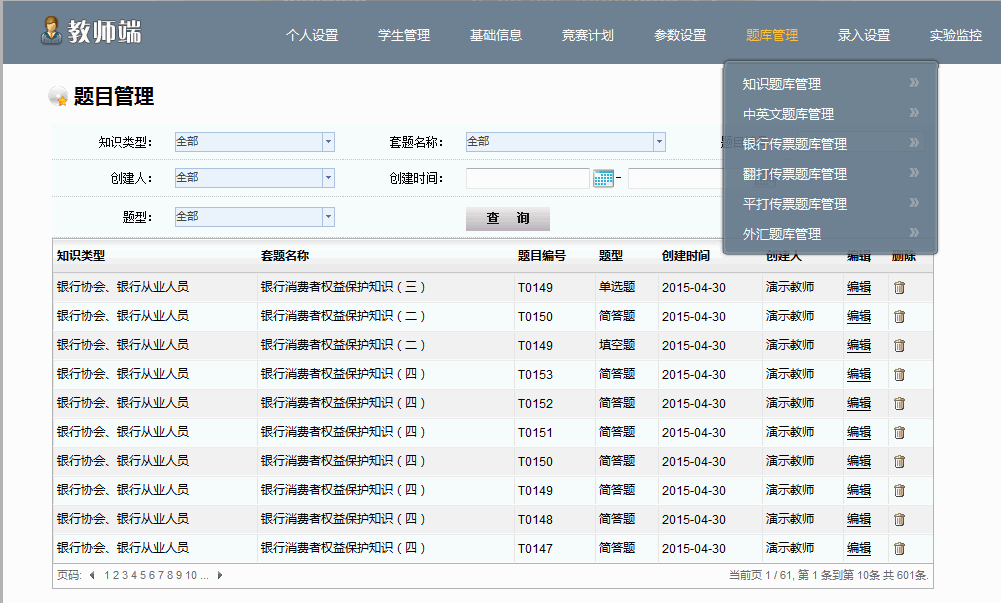Viewport: 1001px width, 603px height.
Task: Open the calendar picker for 创建时间
Action: click(603, 178)
